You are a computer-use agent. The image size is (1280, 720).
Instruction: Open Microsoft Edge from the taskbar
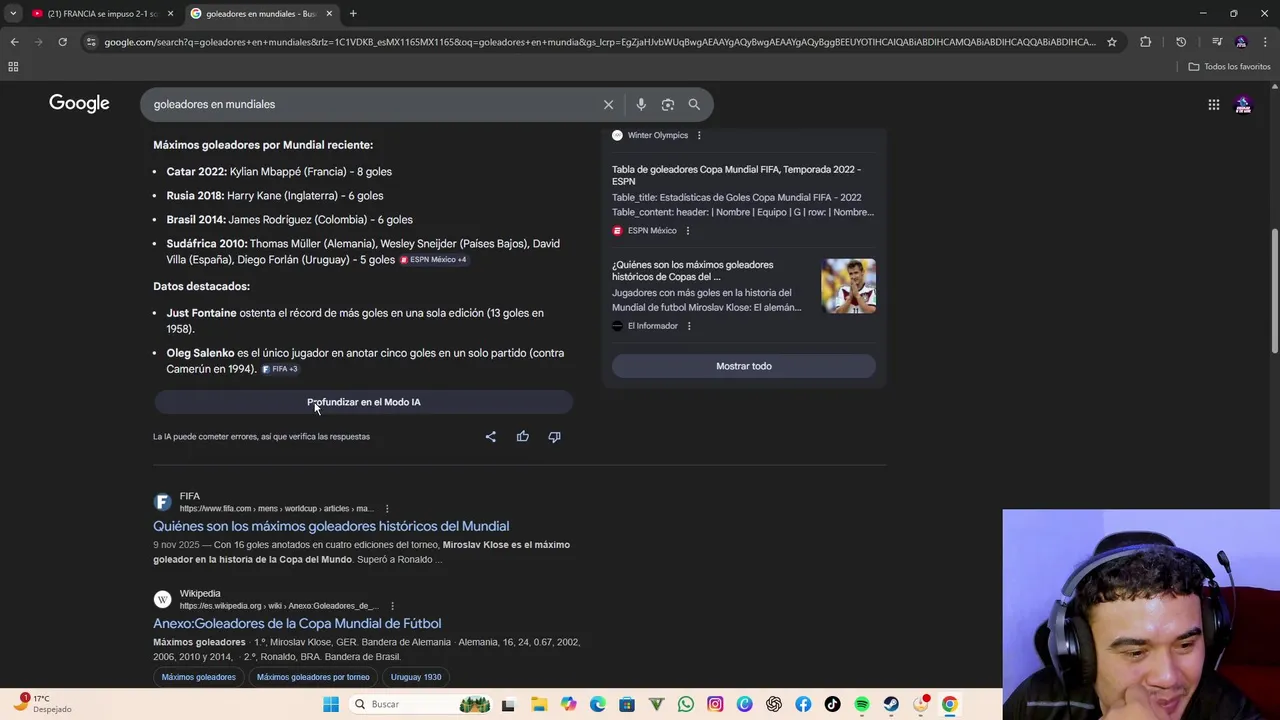[x=597, y=704]
